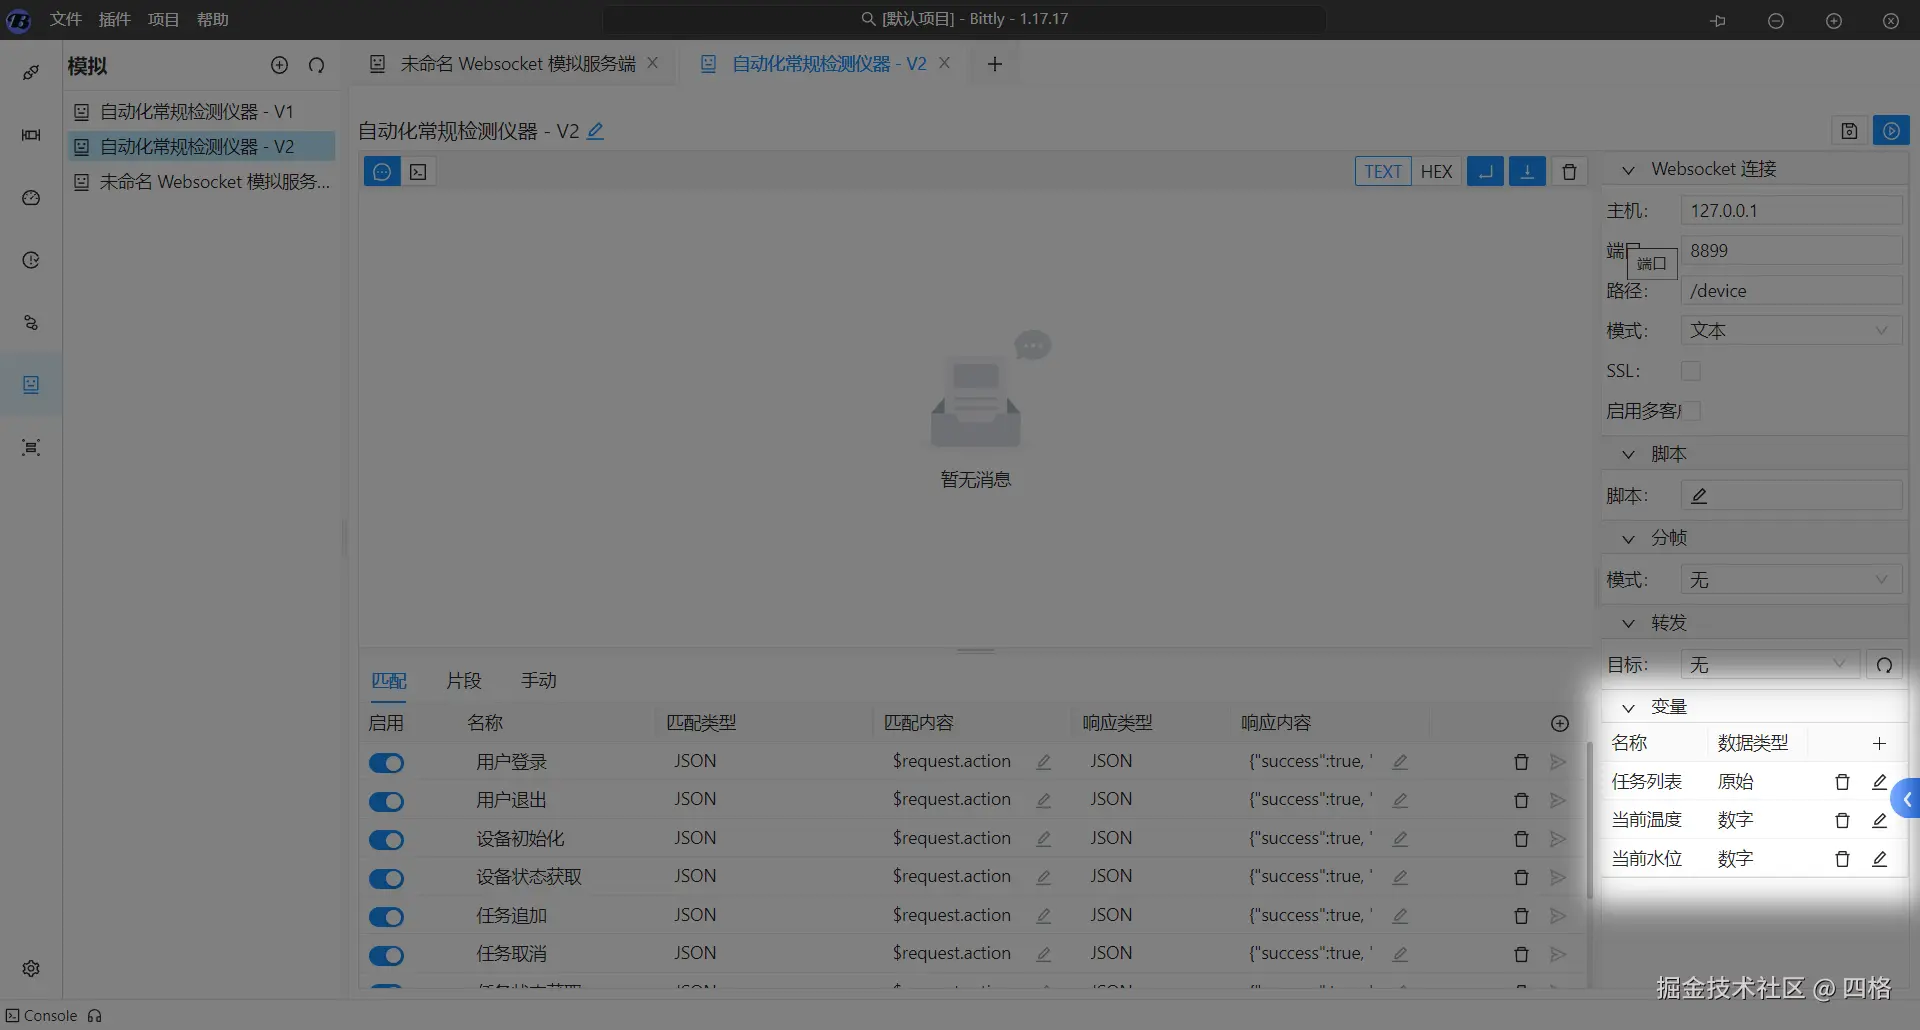
Task: Open the 文件 menu
Action: 66,19
